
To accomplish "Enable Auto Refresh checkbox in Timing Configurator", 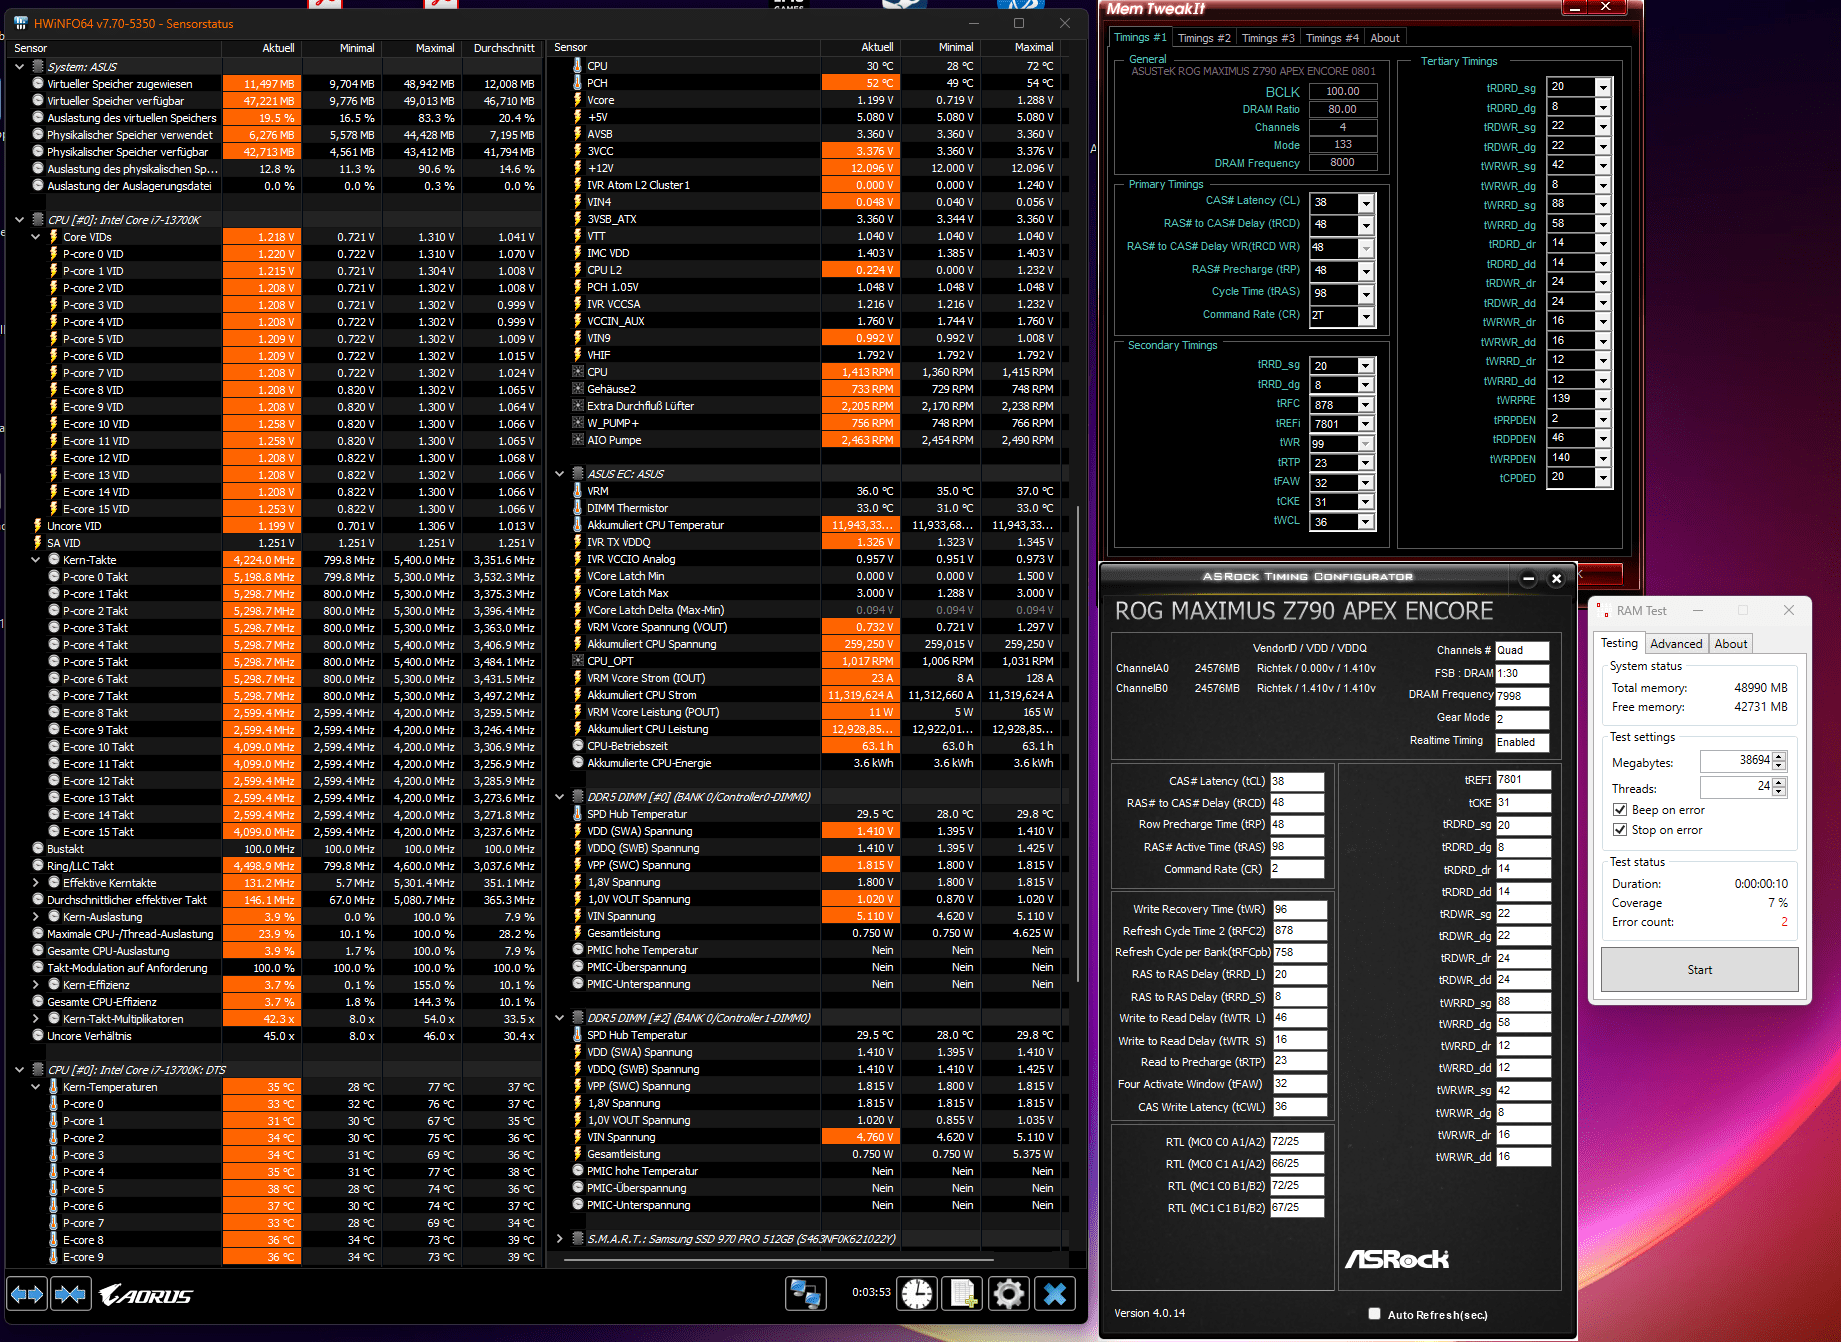I will click(x=1374, y=1314).
